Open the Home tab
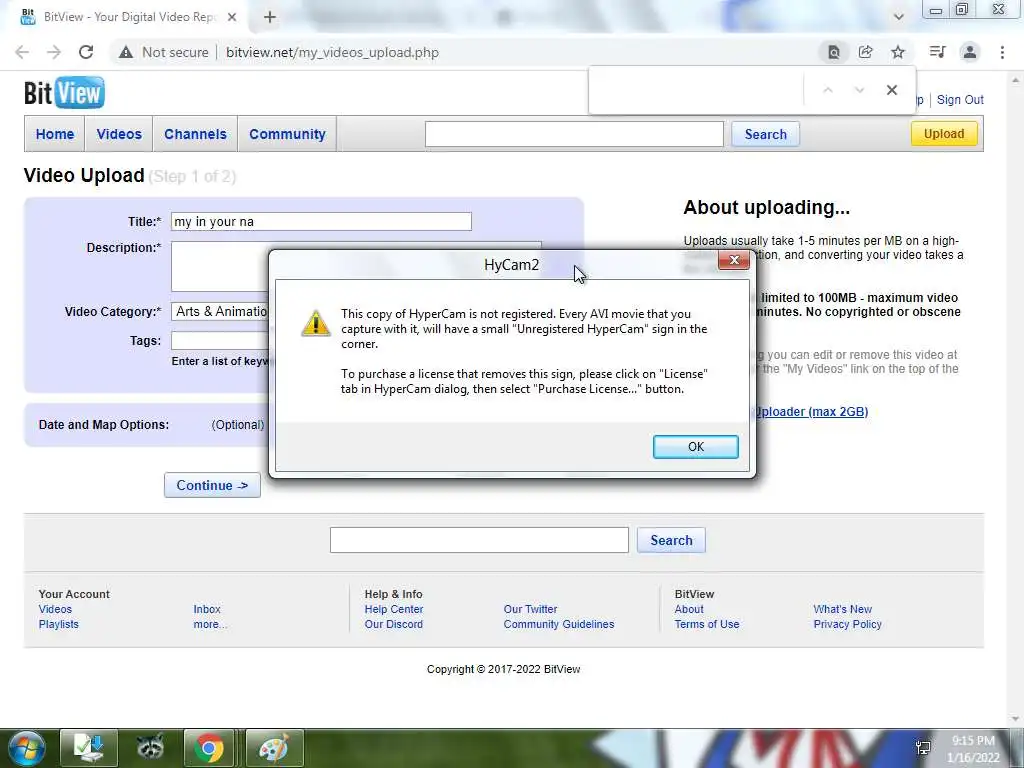 55,134
